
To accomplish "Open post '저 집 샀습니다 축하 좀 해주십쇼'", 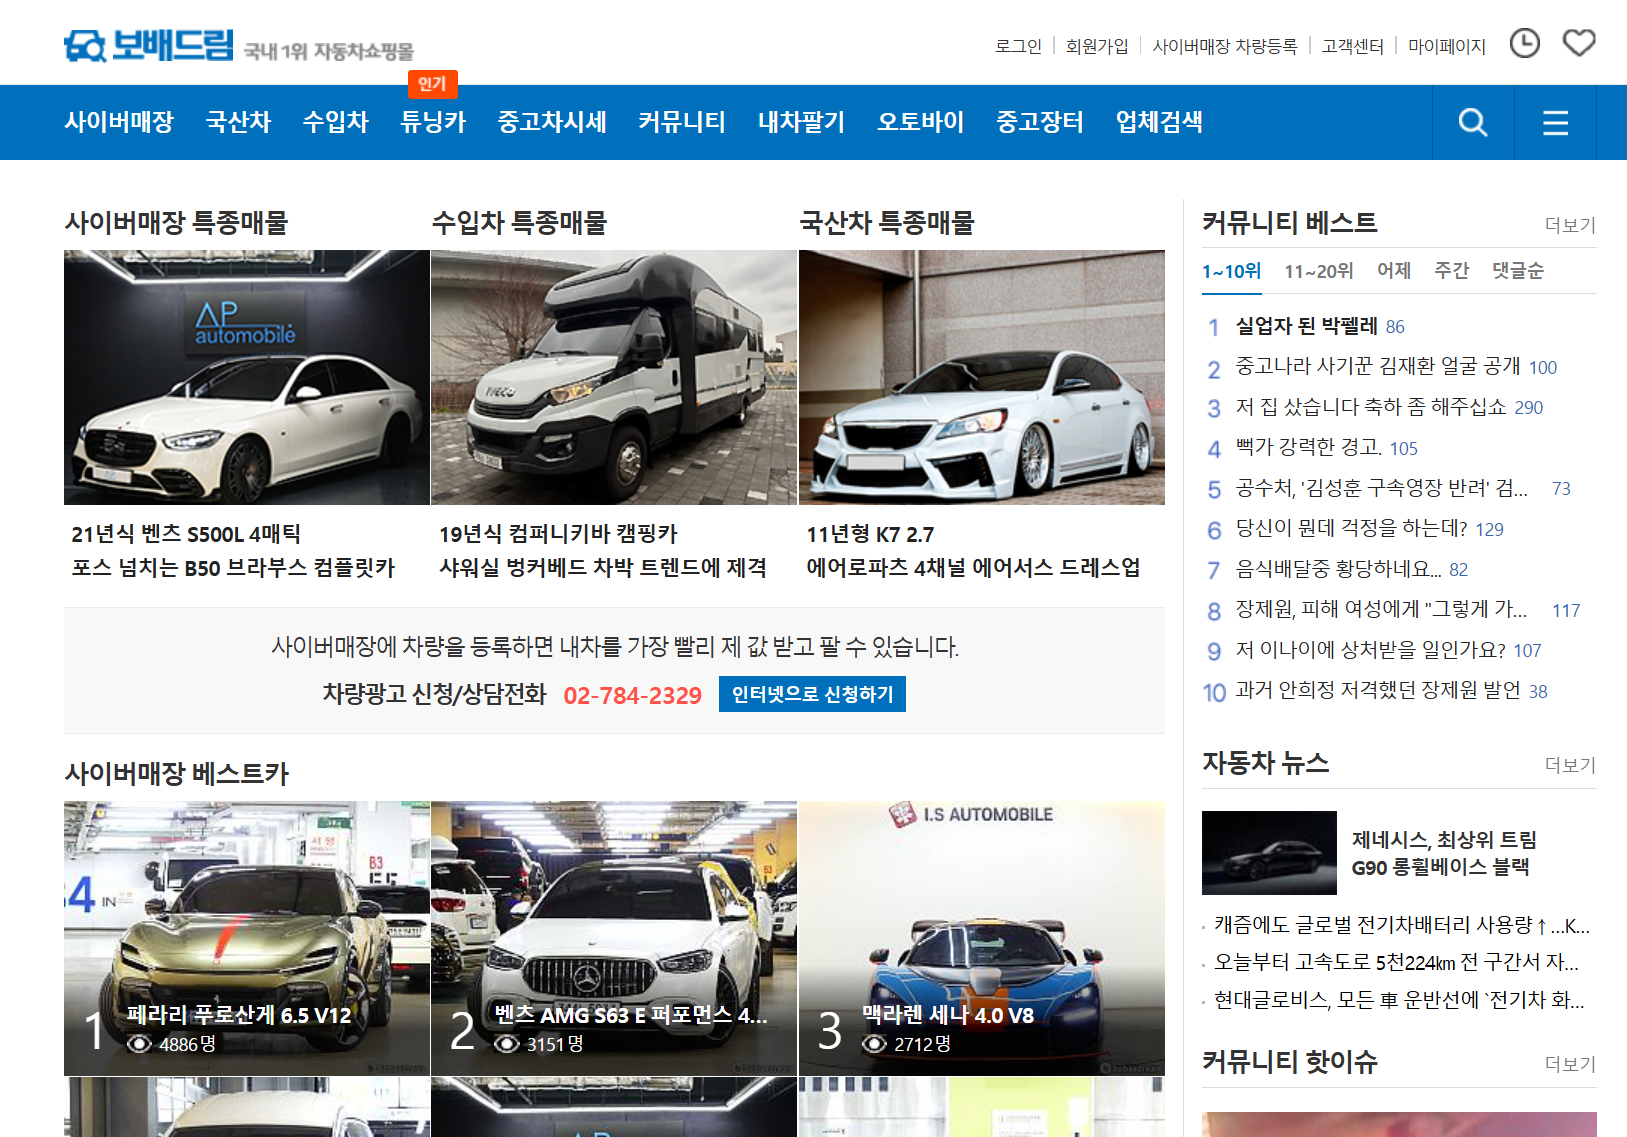I will tap(1371, 407).
